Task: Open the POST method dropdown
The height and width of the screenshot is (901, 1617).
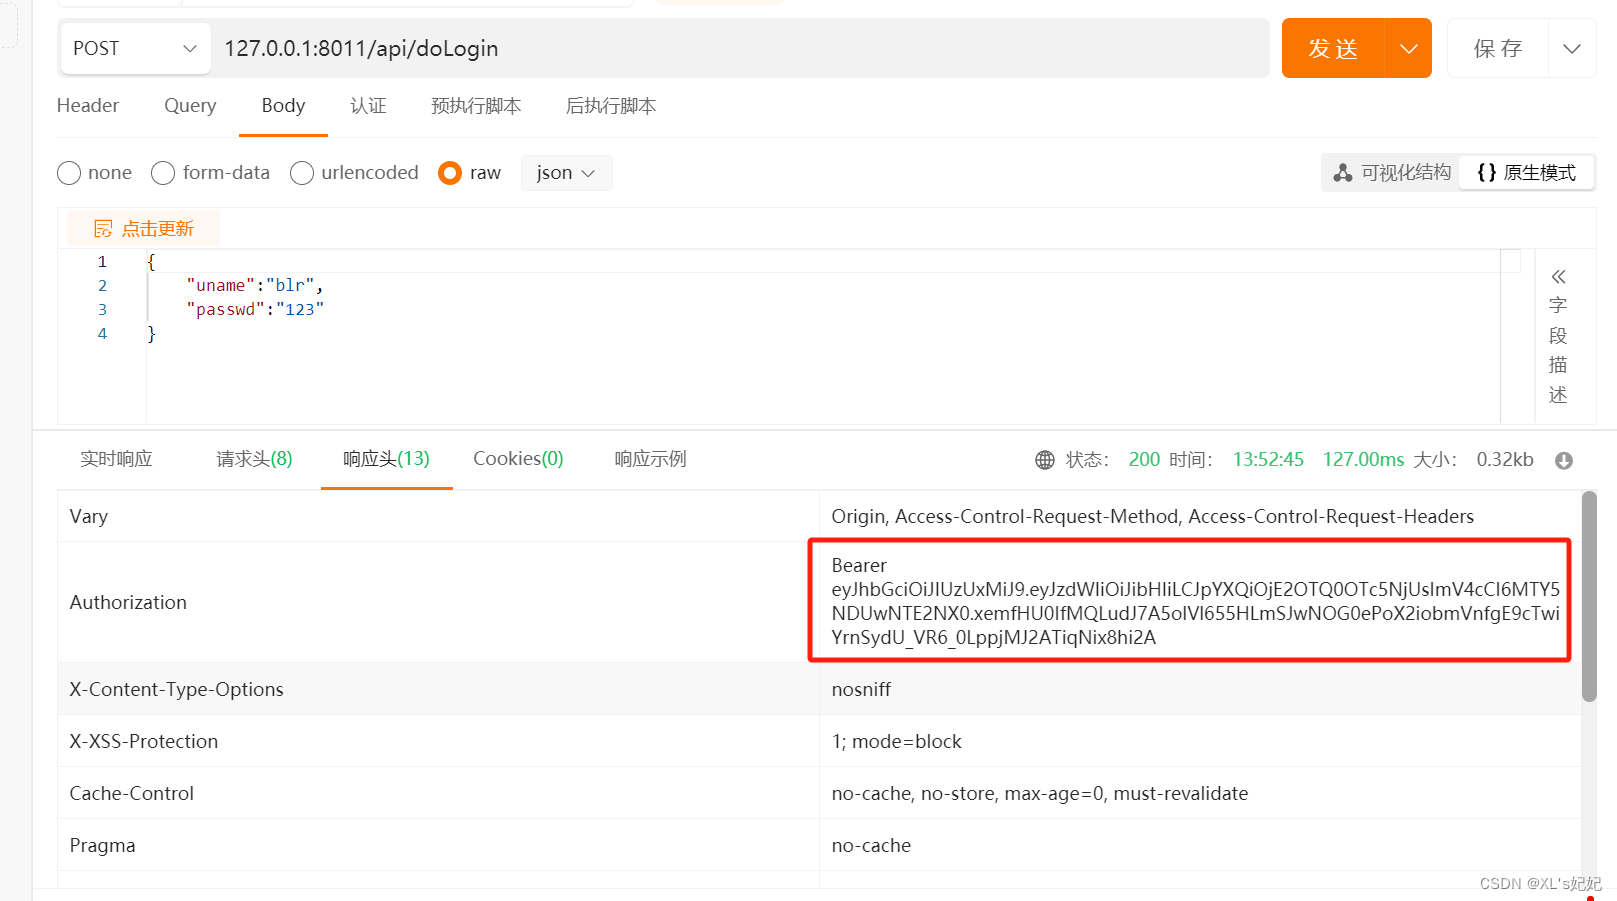Action: tap(136, 48)
